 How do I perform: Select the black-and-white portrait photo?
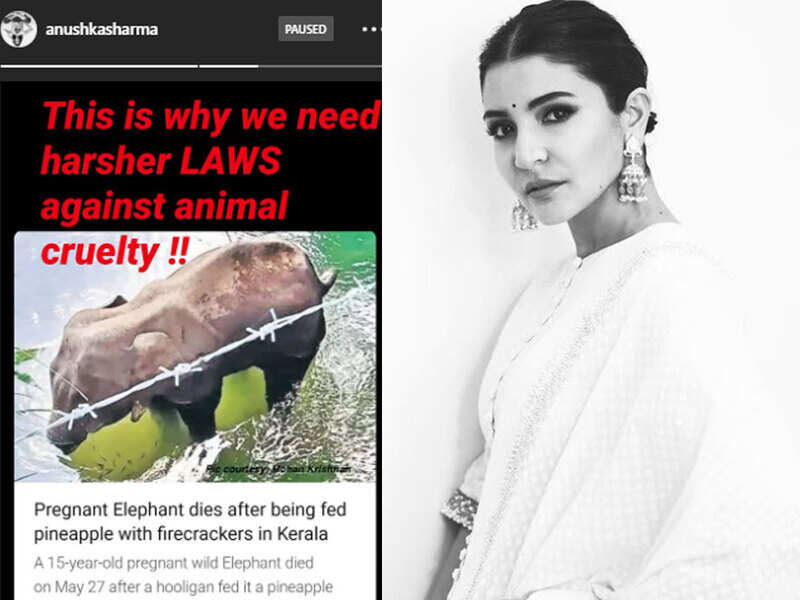pyautogui.click(x=591, y=300)
